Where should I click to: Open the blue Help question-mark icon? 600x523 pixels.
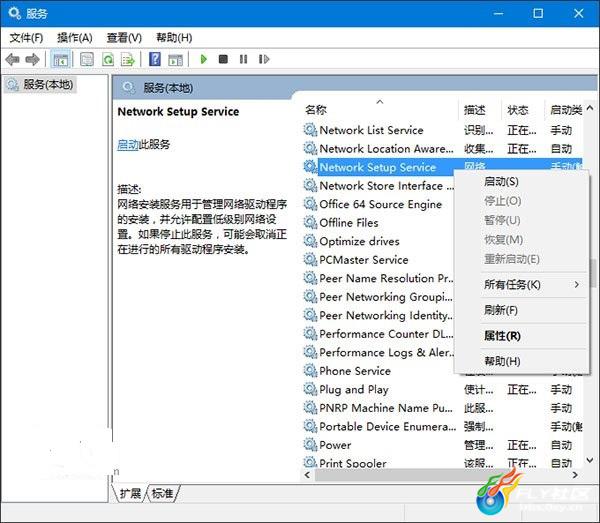coord(155,59)
